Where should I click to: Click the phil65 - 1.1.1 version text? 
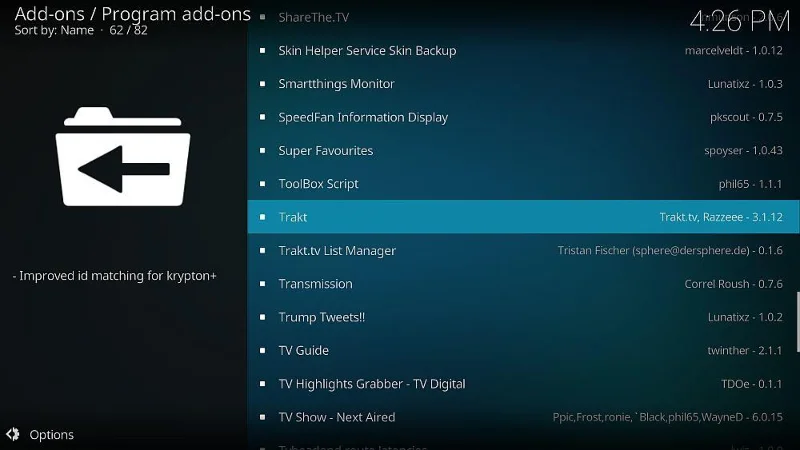click(x=751, y=184)
